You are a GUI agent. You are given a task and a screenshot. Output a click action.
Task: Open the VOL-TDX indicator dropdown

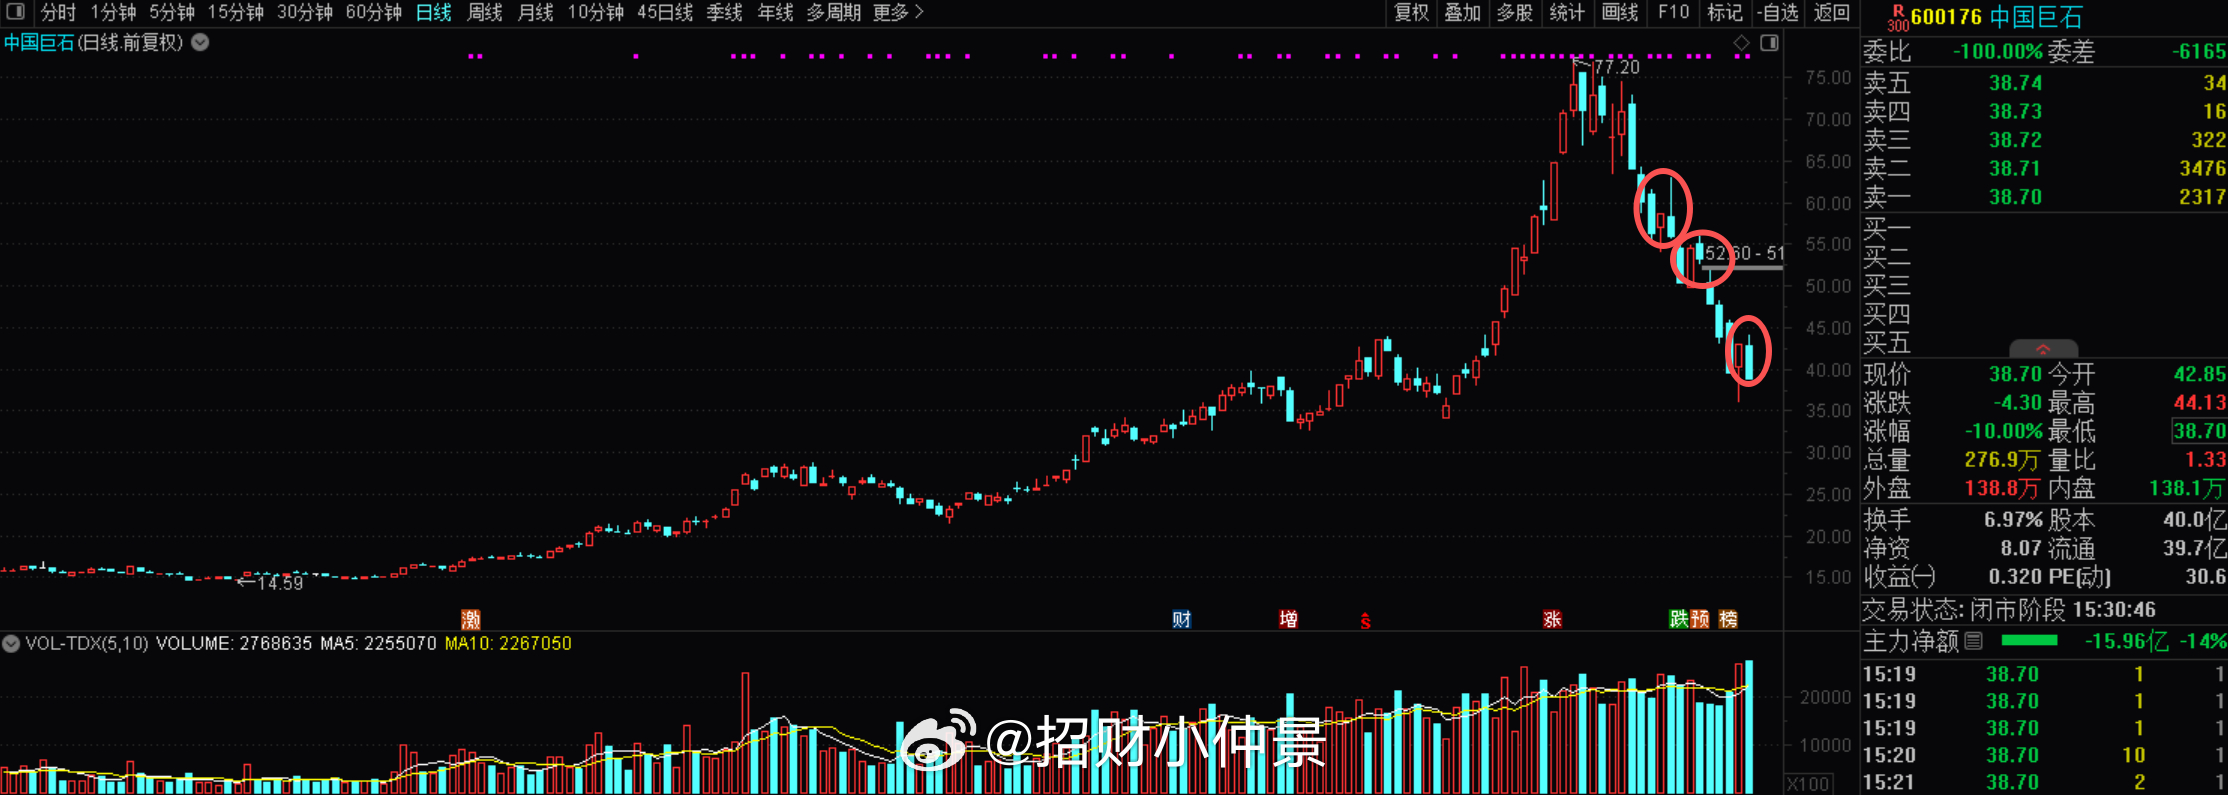click(11, 643)
